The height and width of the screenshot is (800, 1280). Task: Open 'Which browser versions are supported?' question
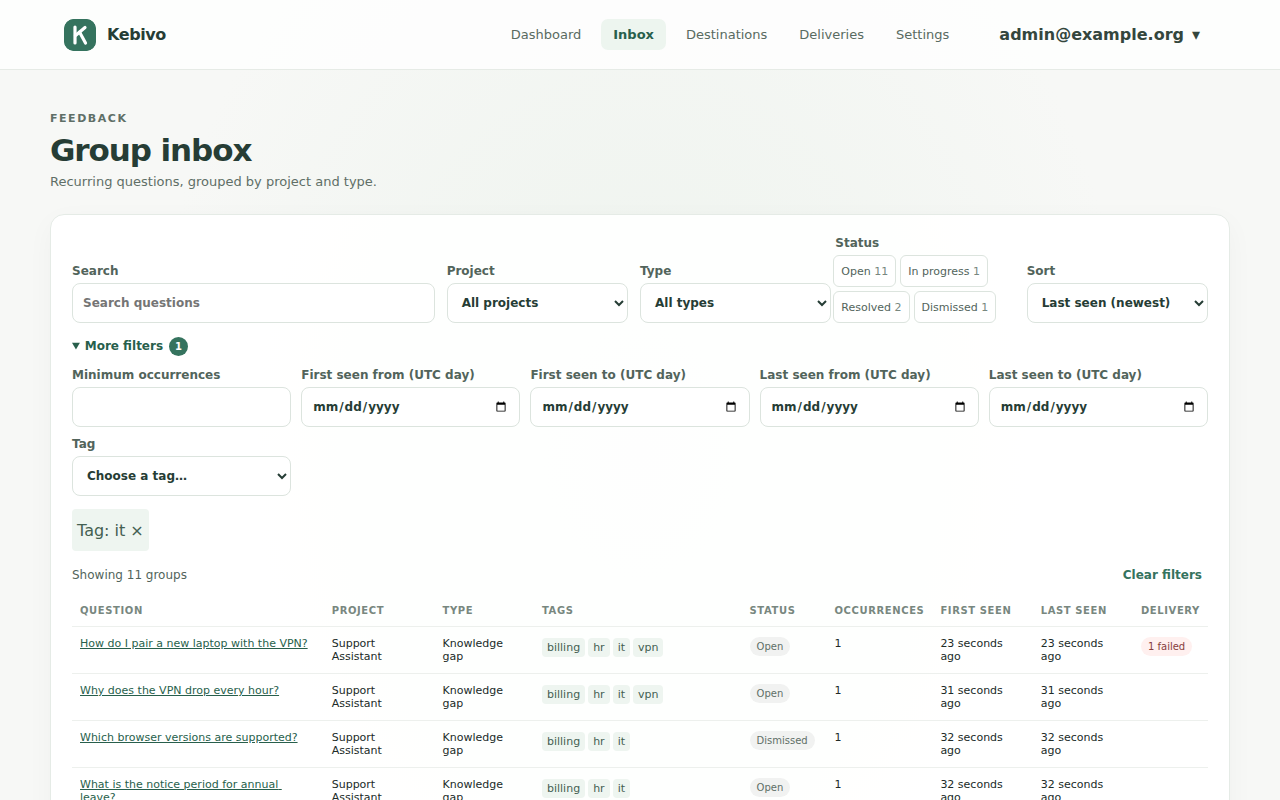(x=189, y=737)
